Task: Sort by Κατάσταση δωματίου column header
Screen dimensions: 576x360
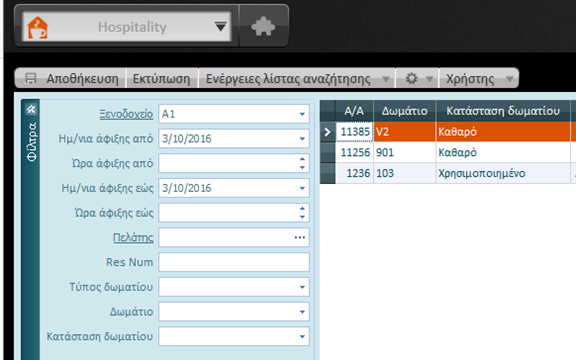Action: tap(503, 111)
